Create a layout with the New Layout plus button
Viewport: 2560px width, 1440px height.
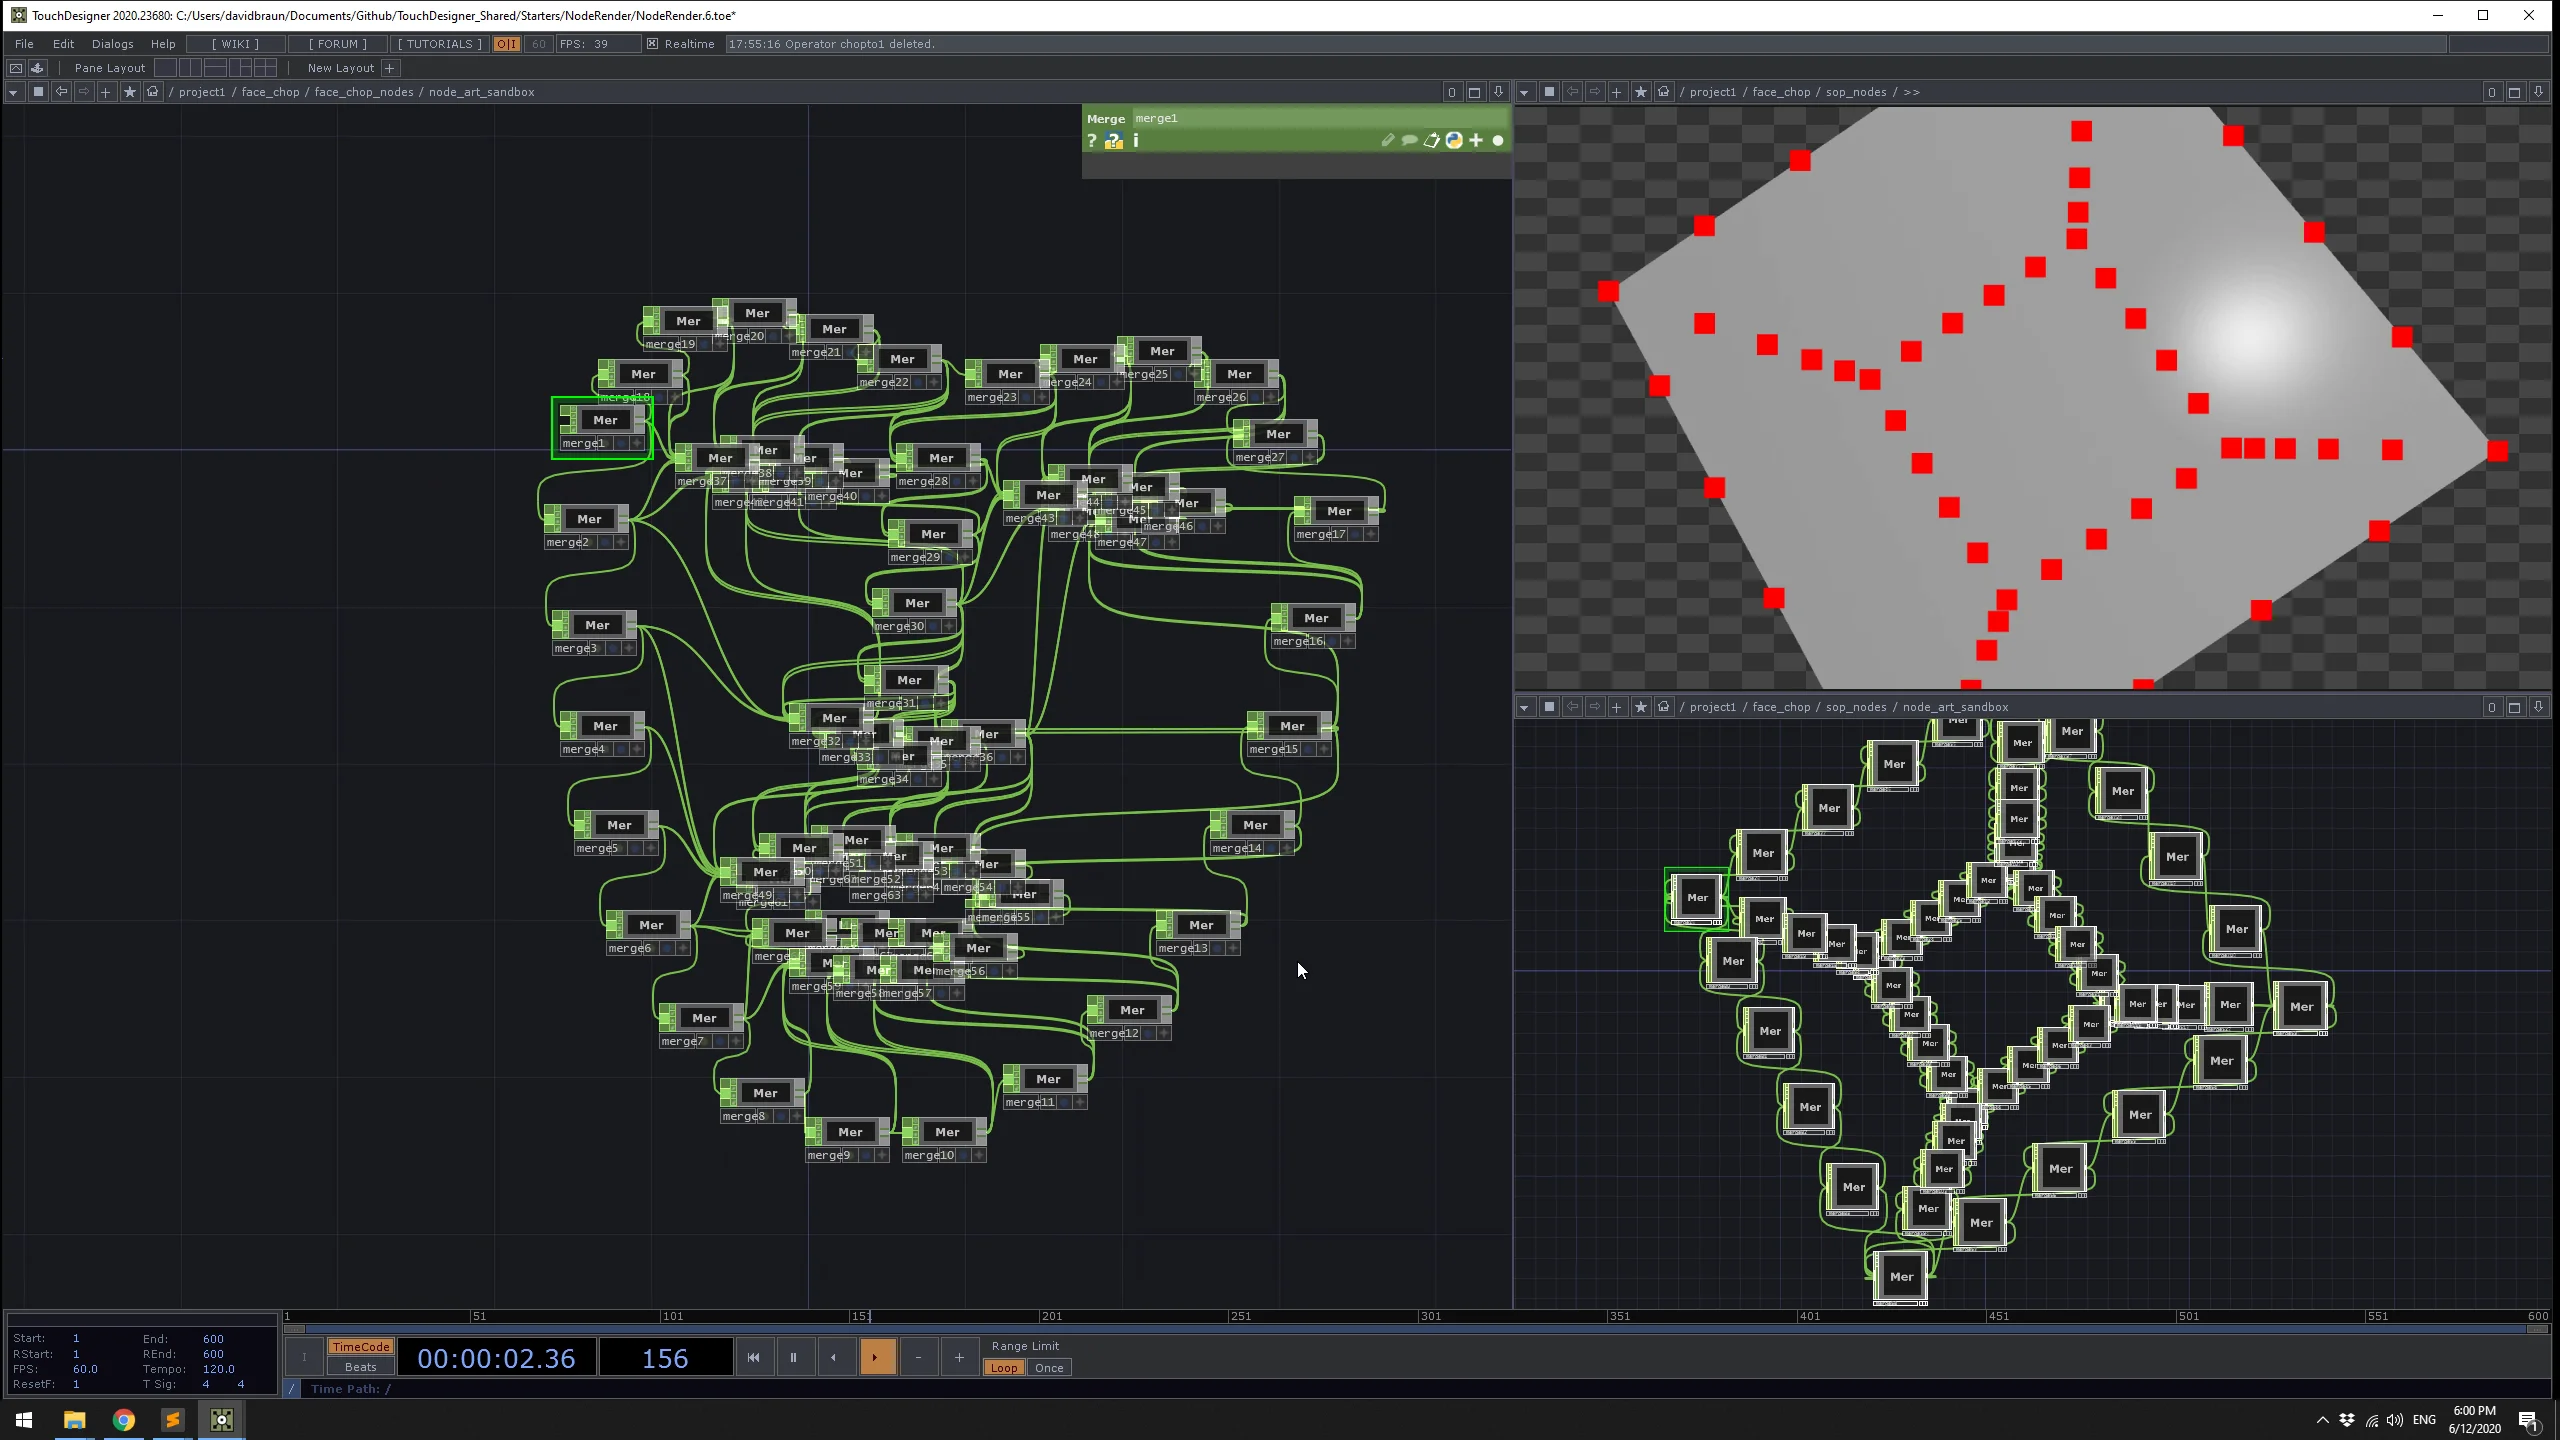click(x=390, y=68)
